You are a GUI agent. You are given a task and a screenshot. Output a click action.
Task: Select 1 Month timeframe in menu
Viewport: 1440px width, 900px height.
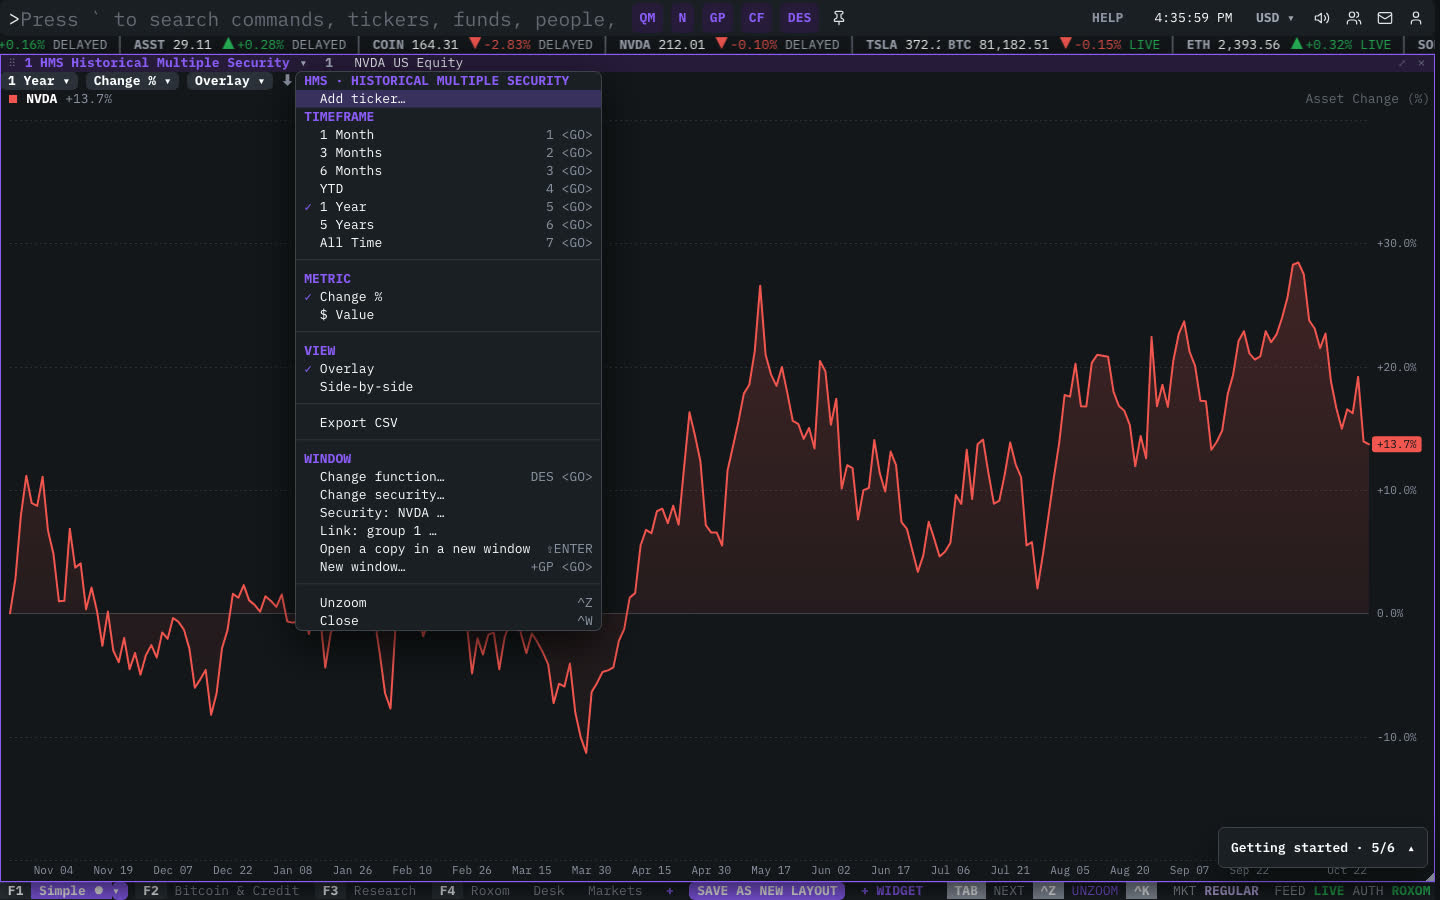click(x=448, y=135)
